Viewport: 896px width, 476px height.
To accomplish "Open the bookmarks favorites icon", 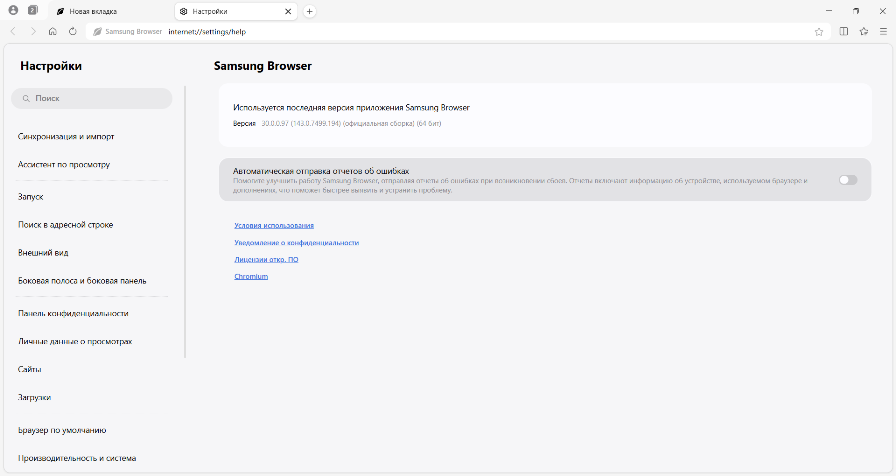I will click(863, 31).
